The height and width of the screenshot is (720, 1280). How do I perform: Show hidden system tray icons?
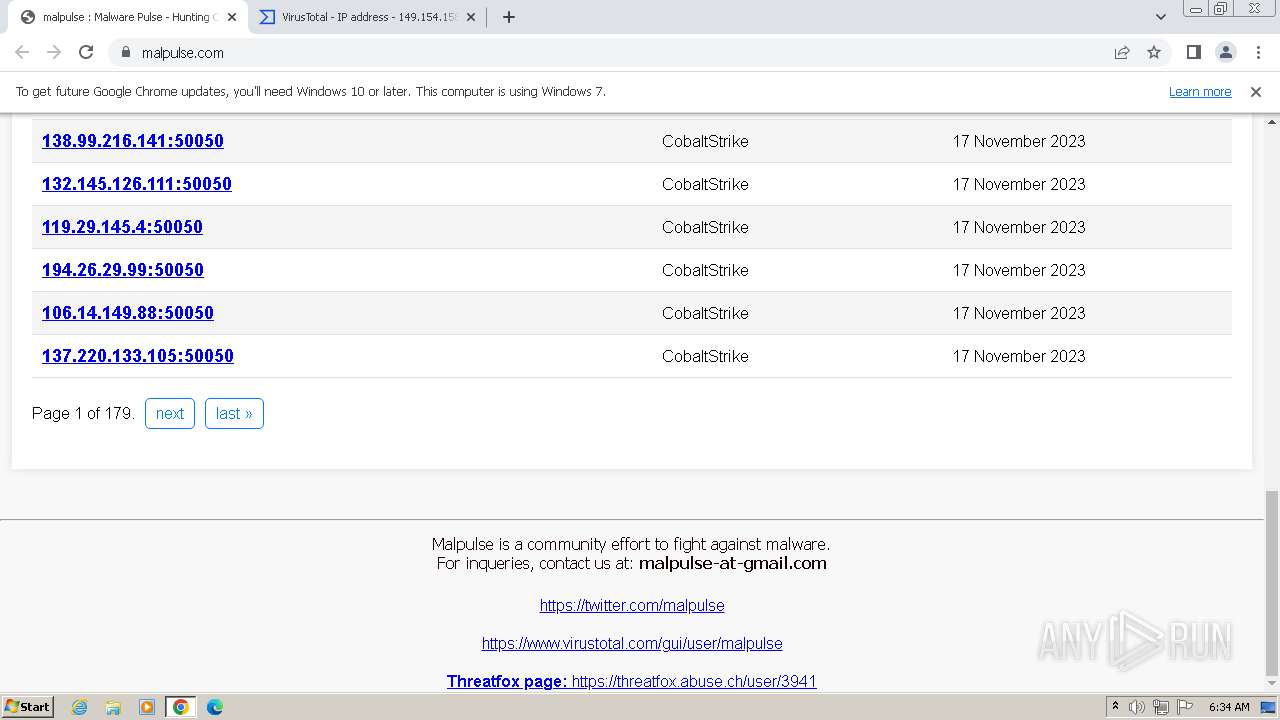coord(1115,707)
